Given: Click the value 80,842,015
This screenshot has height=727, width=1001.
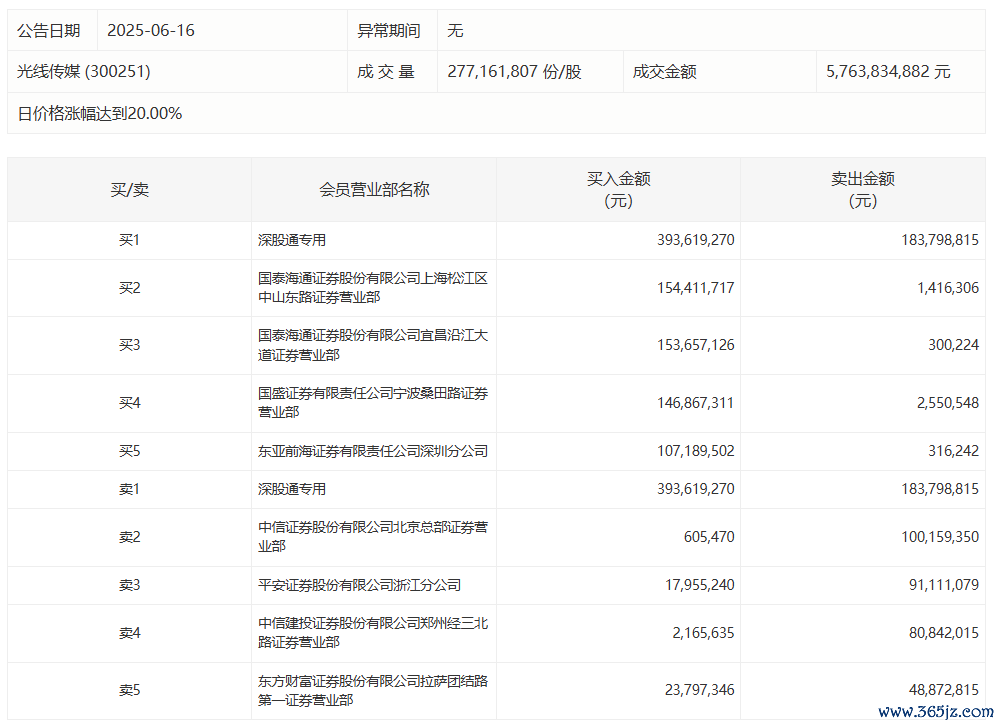Looking at the screenshot, I should click(x=944, y=633).
